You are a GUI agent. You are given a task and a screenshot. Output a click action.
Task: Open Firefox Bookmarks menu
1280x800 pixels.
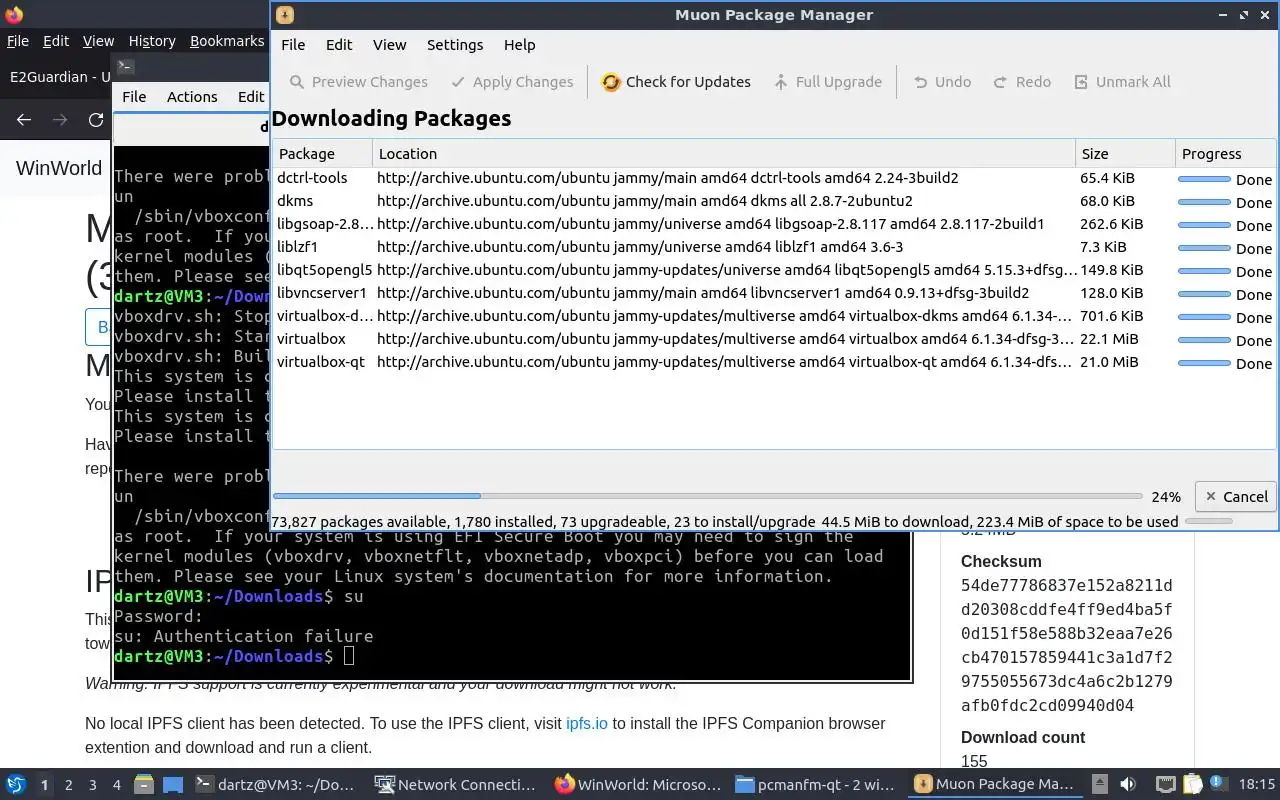pos(227,41)
